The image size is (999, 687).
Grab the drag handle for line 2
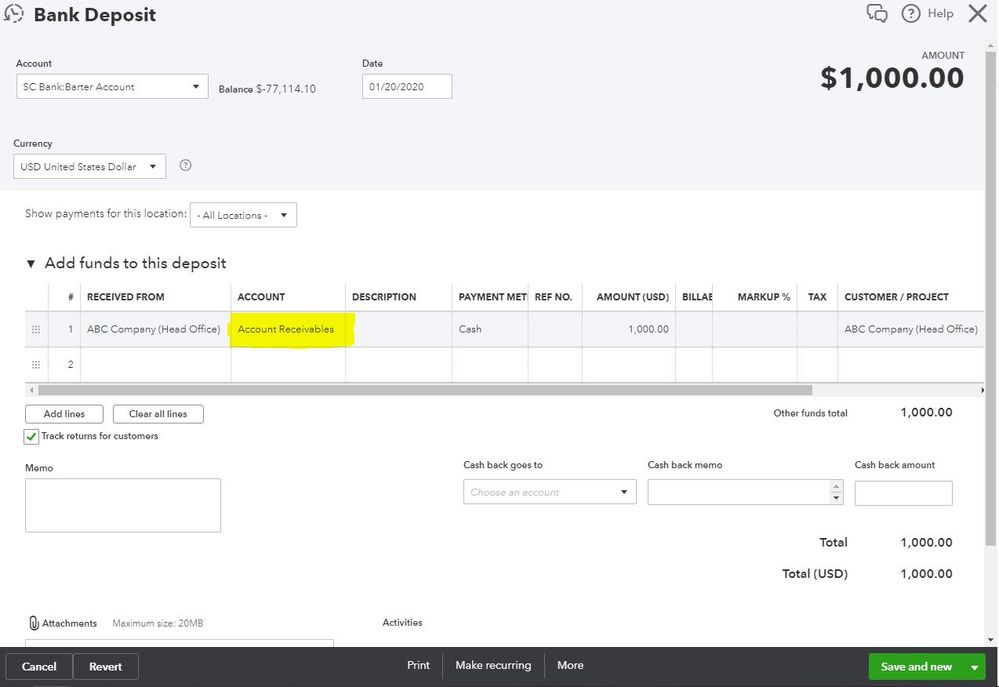point(36,365)
